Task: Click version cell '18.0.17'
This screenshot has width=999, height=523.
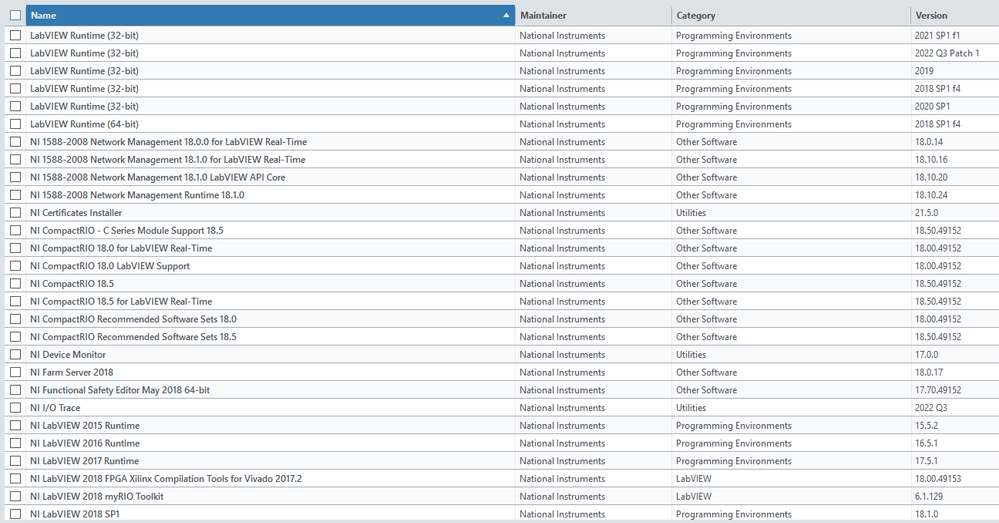Action: point(929,373)
